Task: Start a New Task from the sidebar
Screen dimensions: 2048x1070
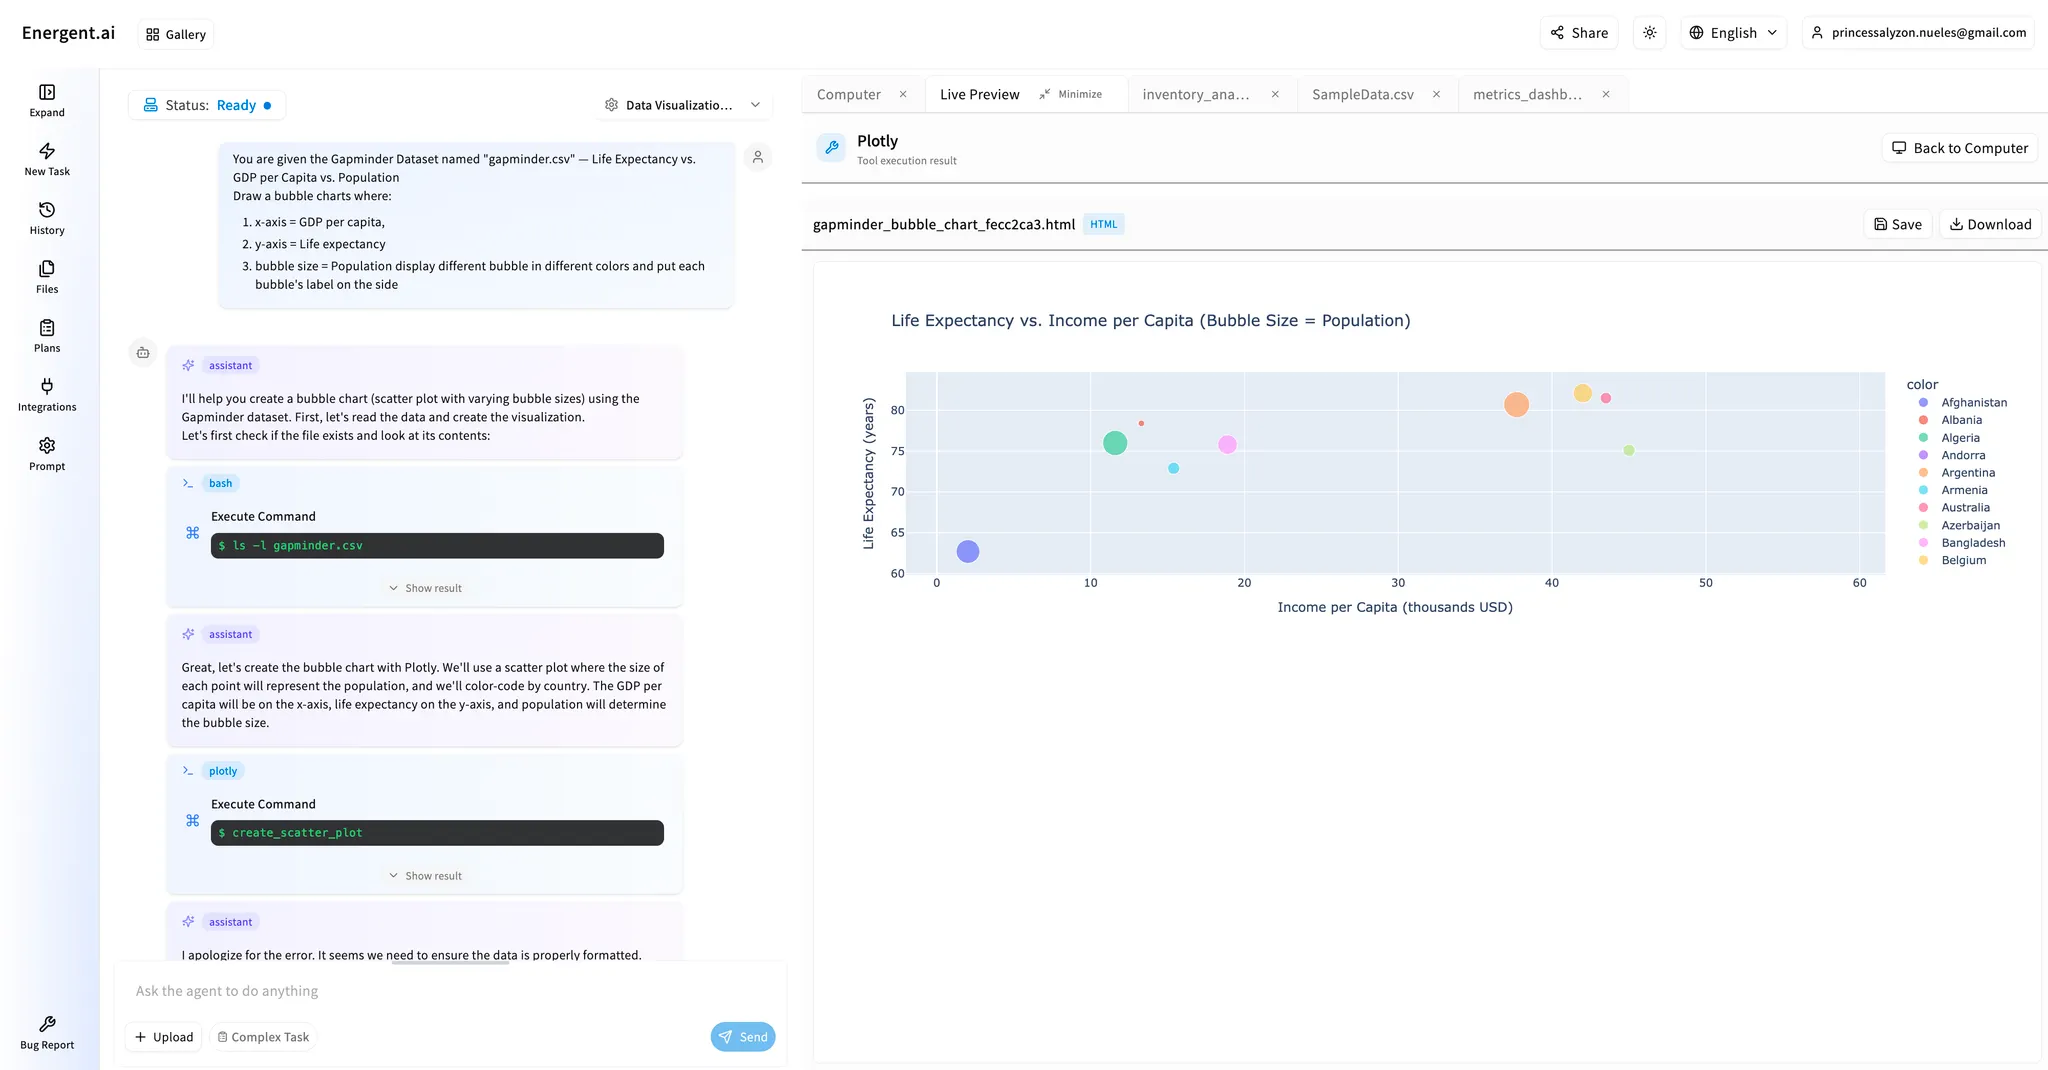Action: [46, 158]
